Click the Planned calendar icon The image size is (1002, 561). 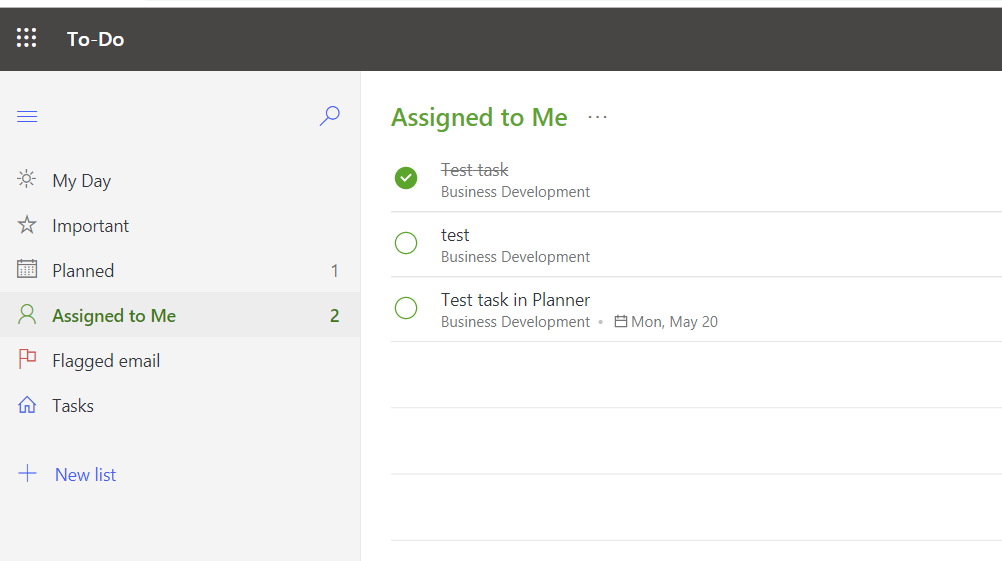pyautogui.click(x=27, y=270)
